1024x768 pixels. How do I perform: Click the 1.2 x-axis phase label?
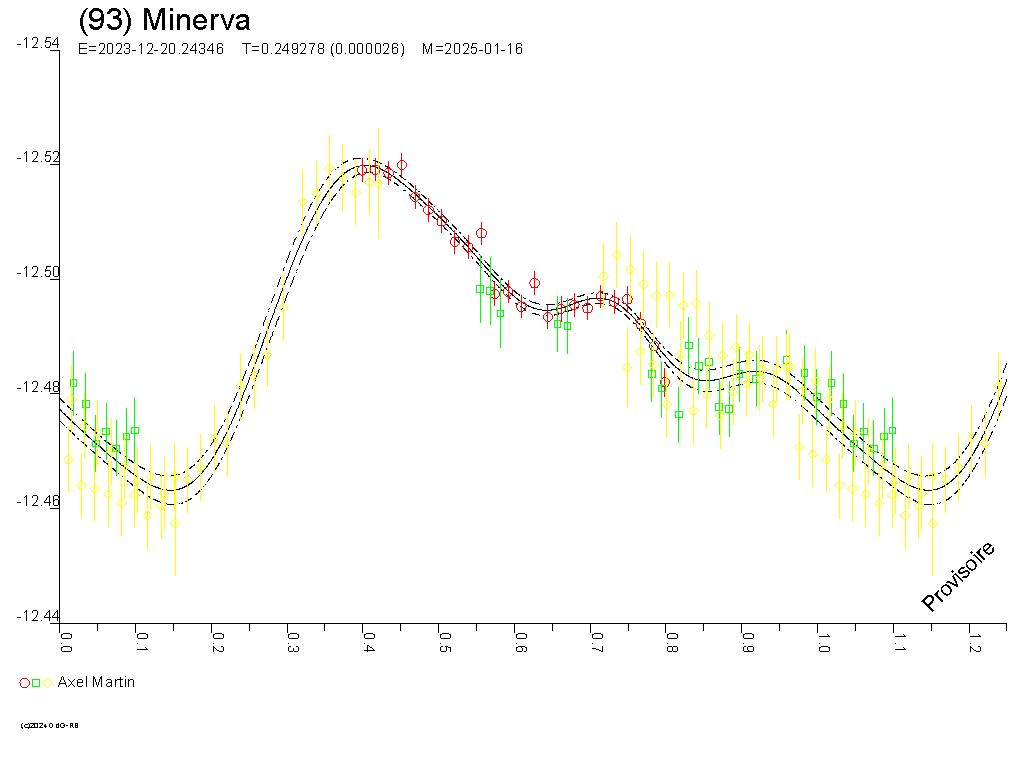pos(972,640)
